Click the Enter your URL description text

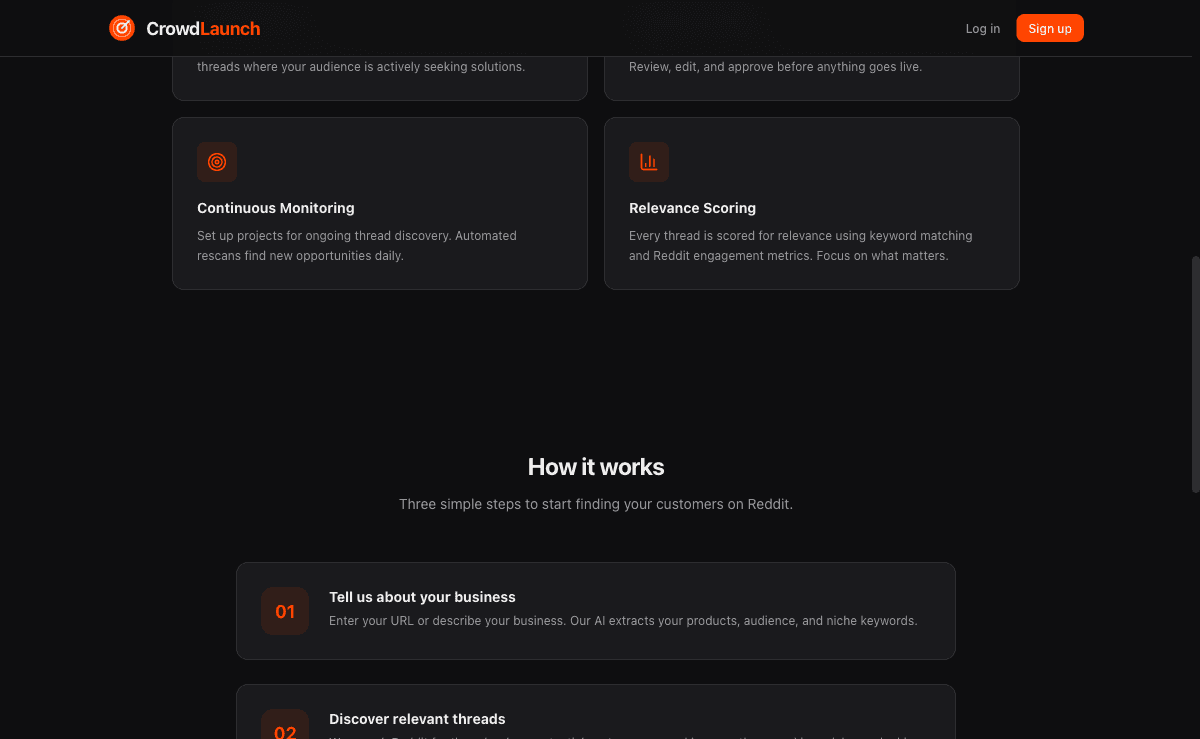click(623, 621)
